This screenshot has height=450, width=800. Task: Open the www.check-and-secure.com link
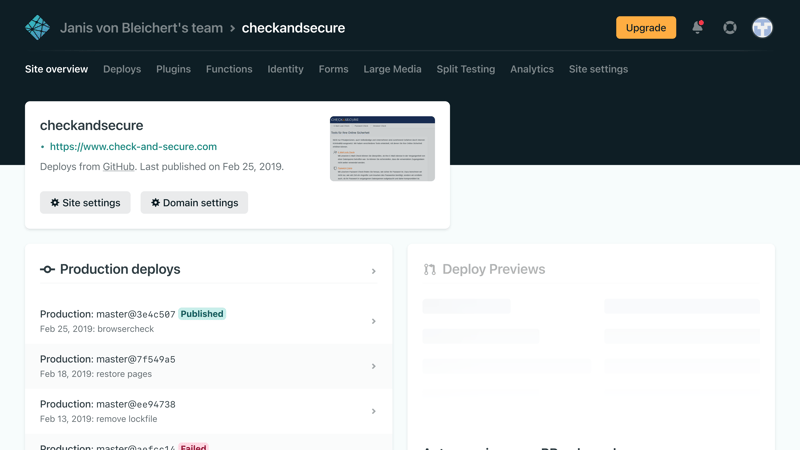click(133, 146)
